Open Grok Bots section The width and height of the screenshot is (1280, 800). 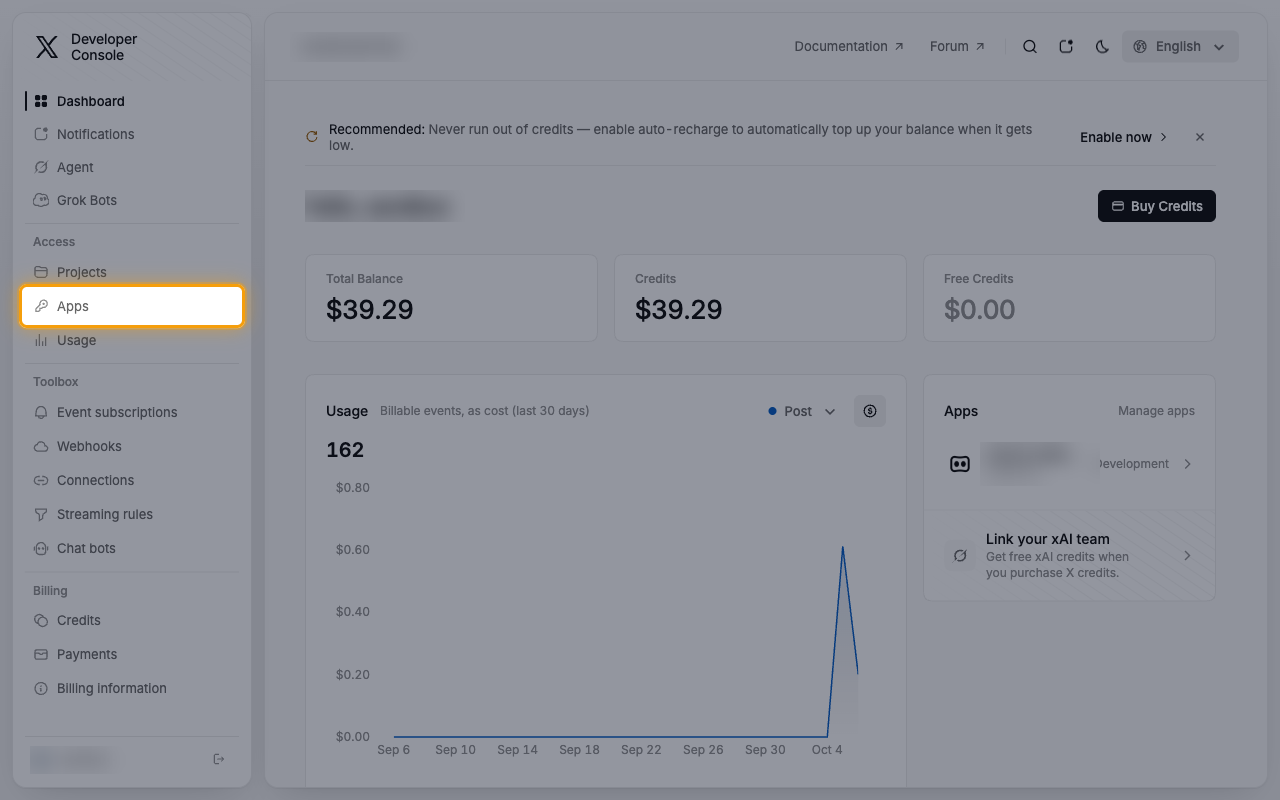click(x=132, y=200)
